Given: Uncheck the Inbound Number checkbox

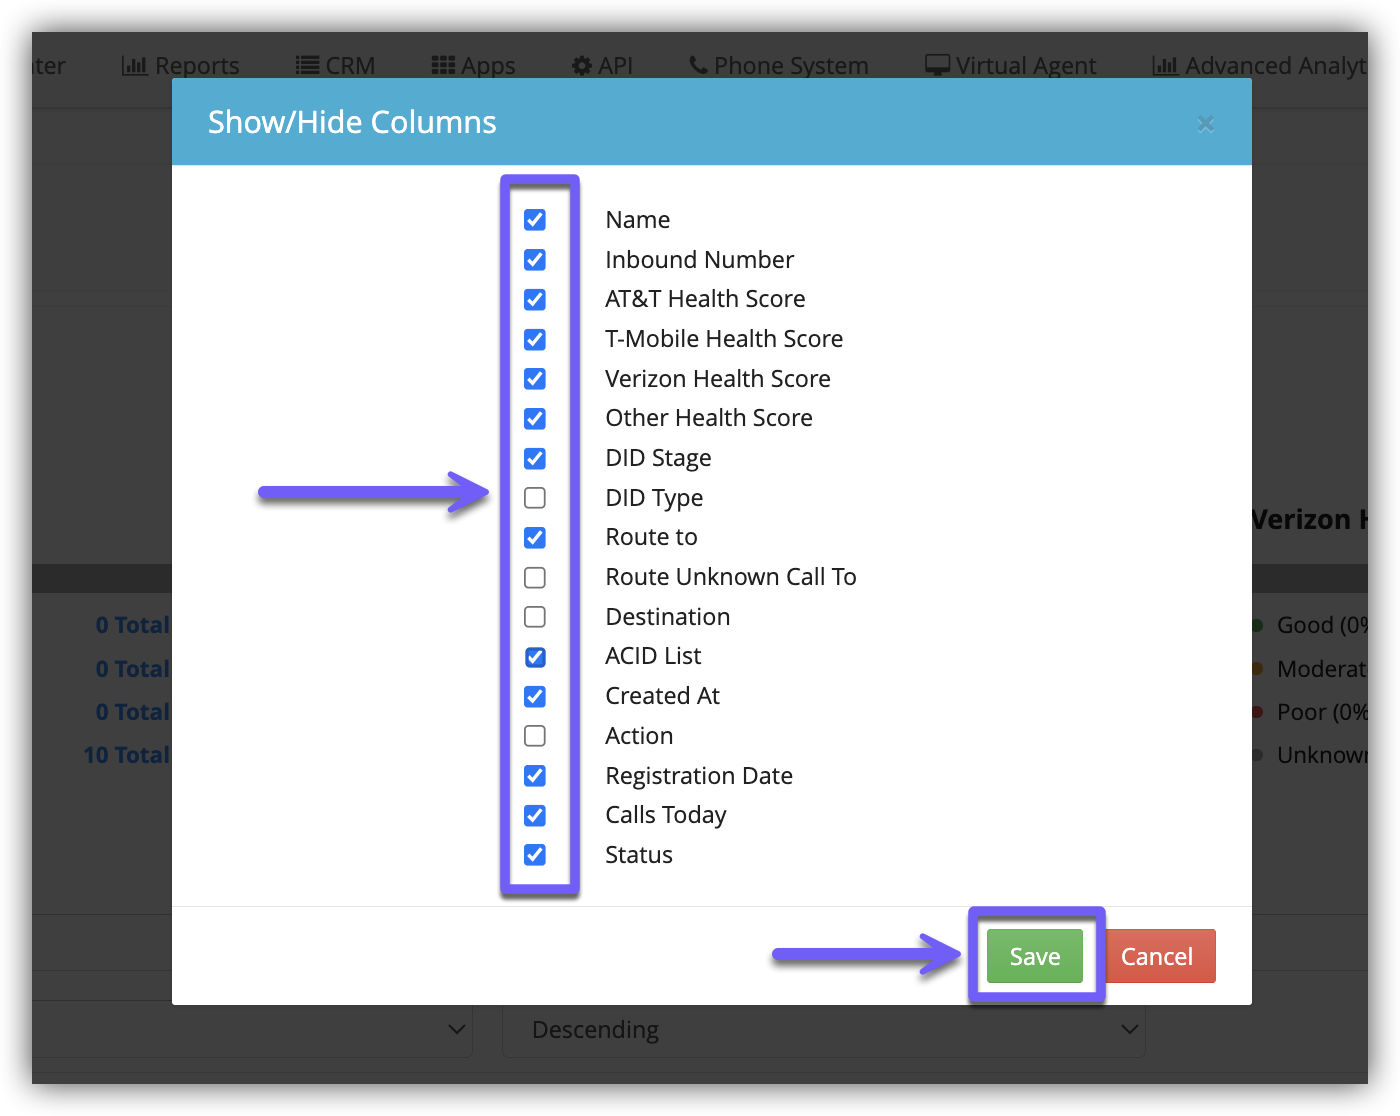Looking at the screenshot, I should [535, 260].
